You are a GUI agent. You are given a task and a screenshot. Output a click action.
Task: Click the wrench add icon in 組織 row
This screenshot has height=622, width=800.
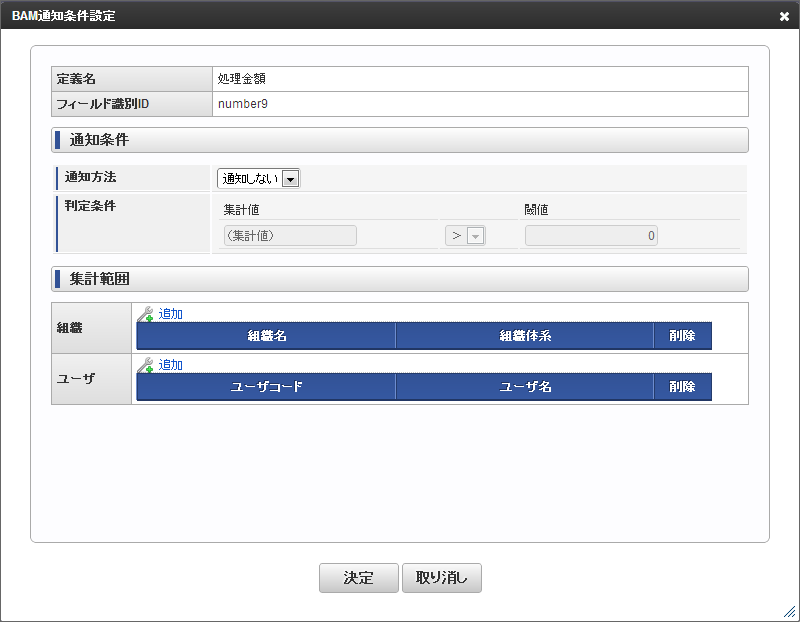(145, 314)
